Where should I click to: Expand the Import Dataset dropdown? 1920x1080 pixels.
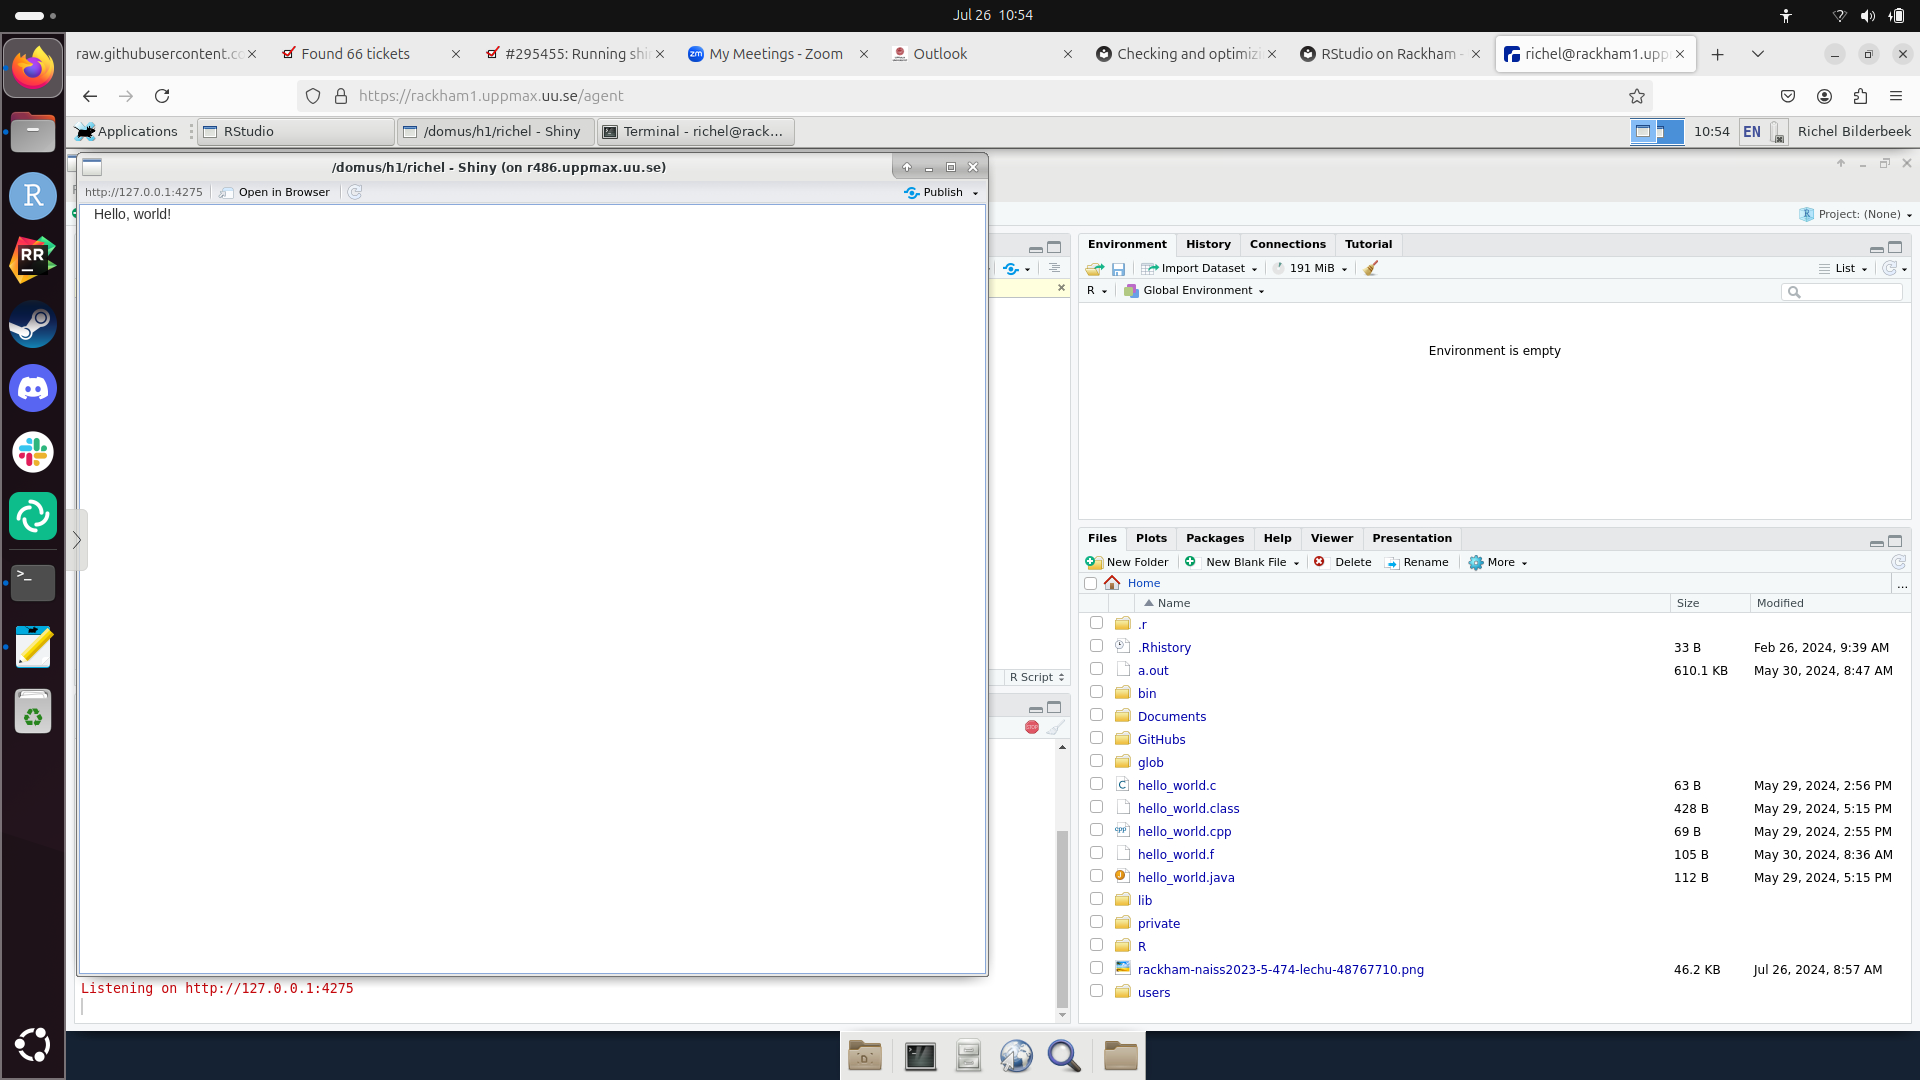(1200, 268)
